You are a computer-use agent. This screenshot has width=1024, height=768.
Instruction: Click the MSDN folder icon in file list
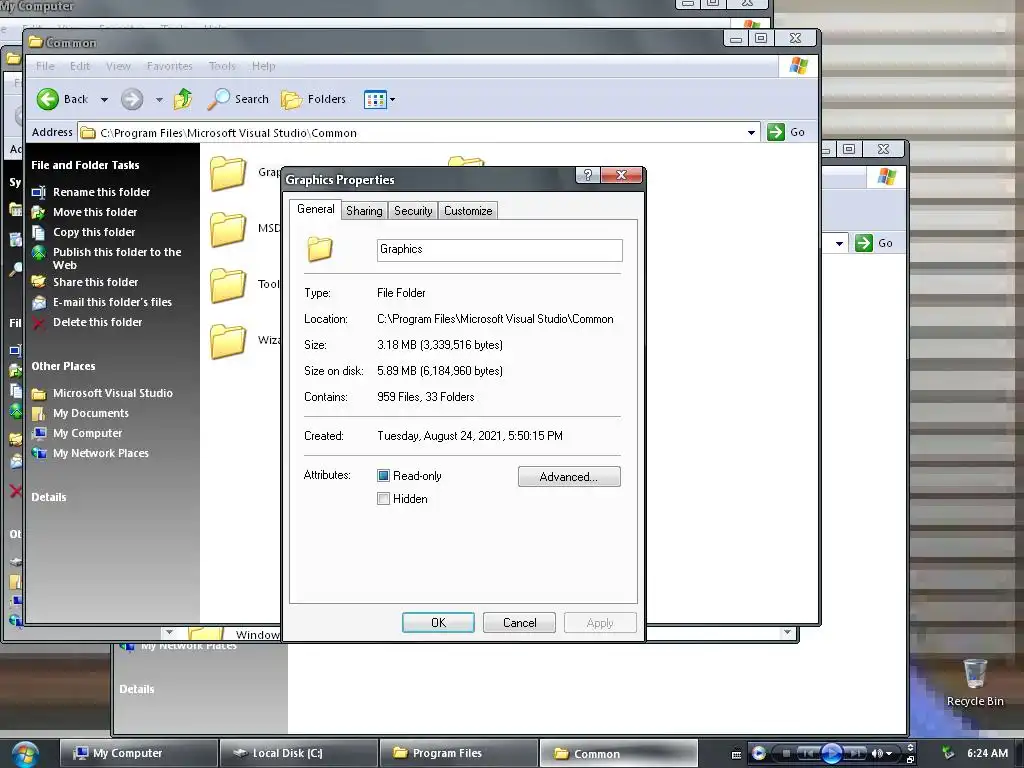point(228,229)
